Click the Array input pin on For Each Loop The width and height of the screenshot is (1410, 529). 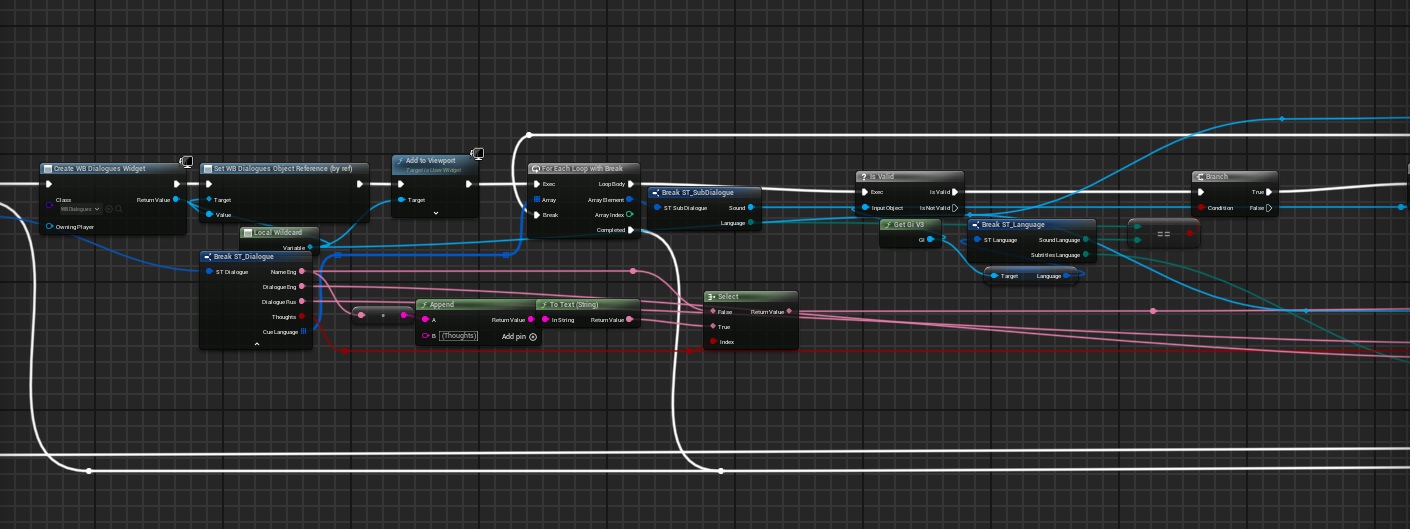tap(535, 200)
